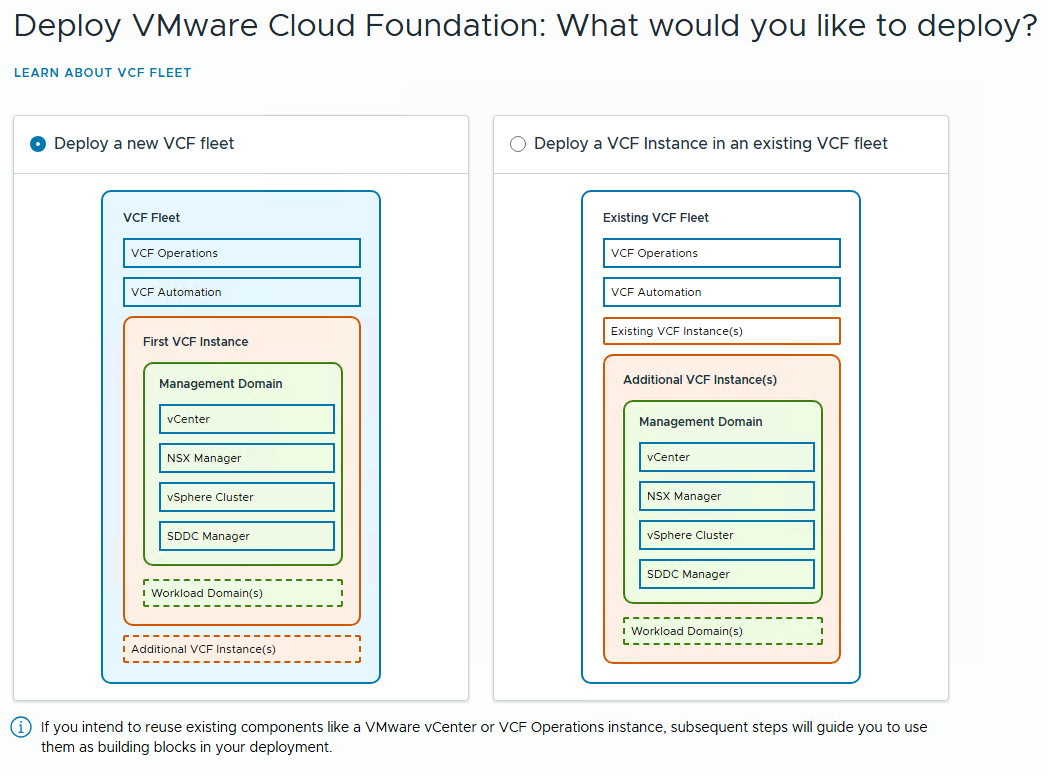Click SDDC Manager box under Additional VCF Instance(s)
This screenshot has width=1048, height=776.
click(726, 574)
